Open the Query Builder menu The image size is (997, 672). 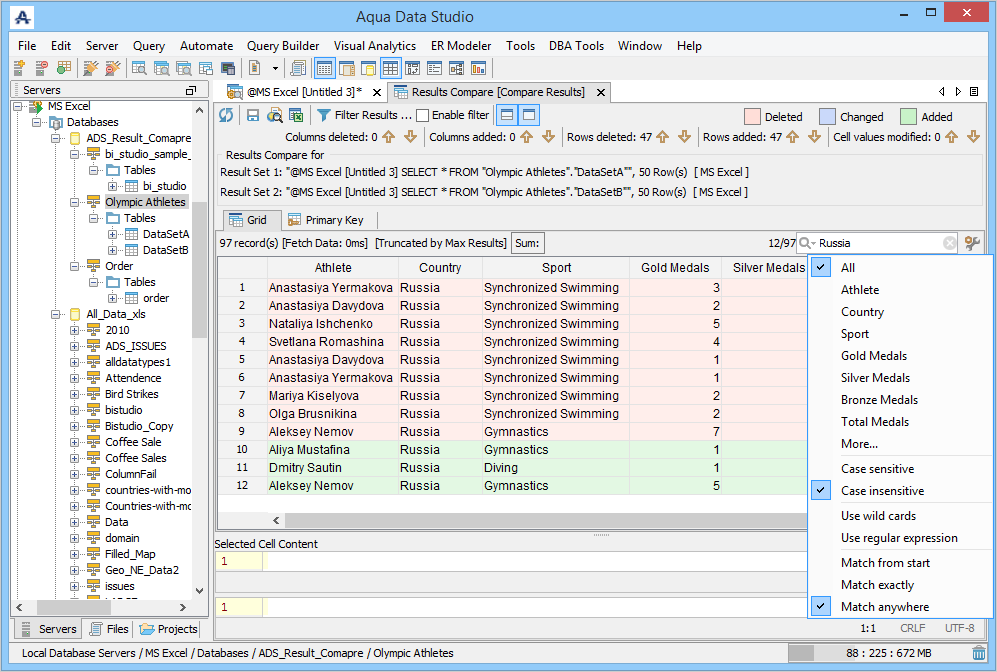283,46
